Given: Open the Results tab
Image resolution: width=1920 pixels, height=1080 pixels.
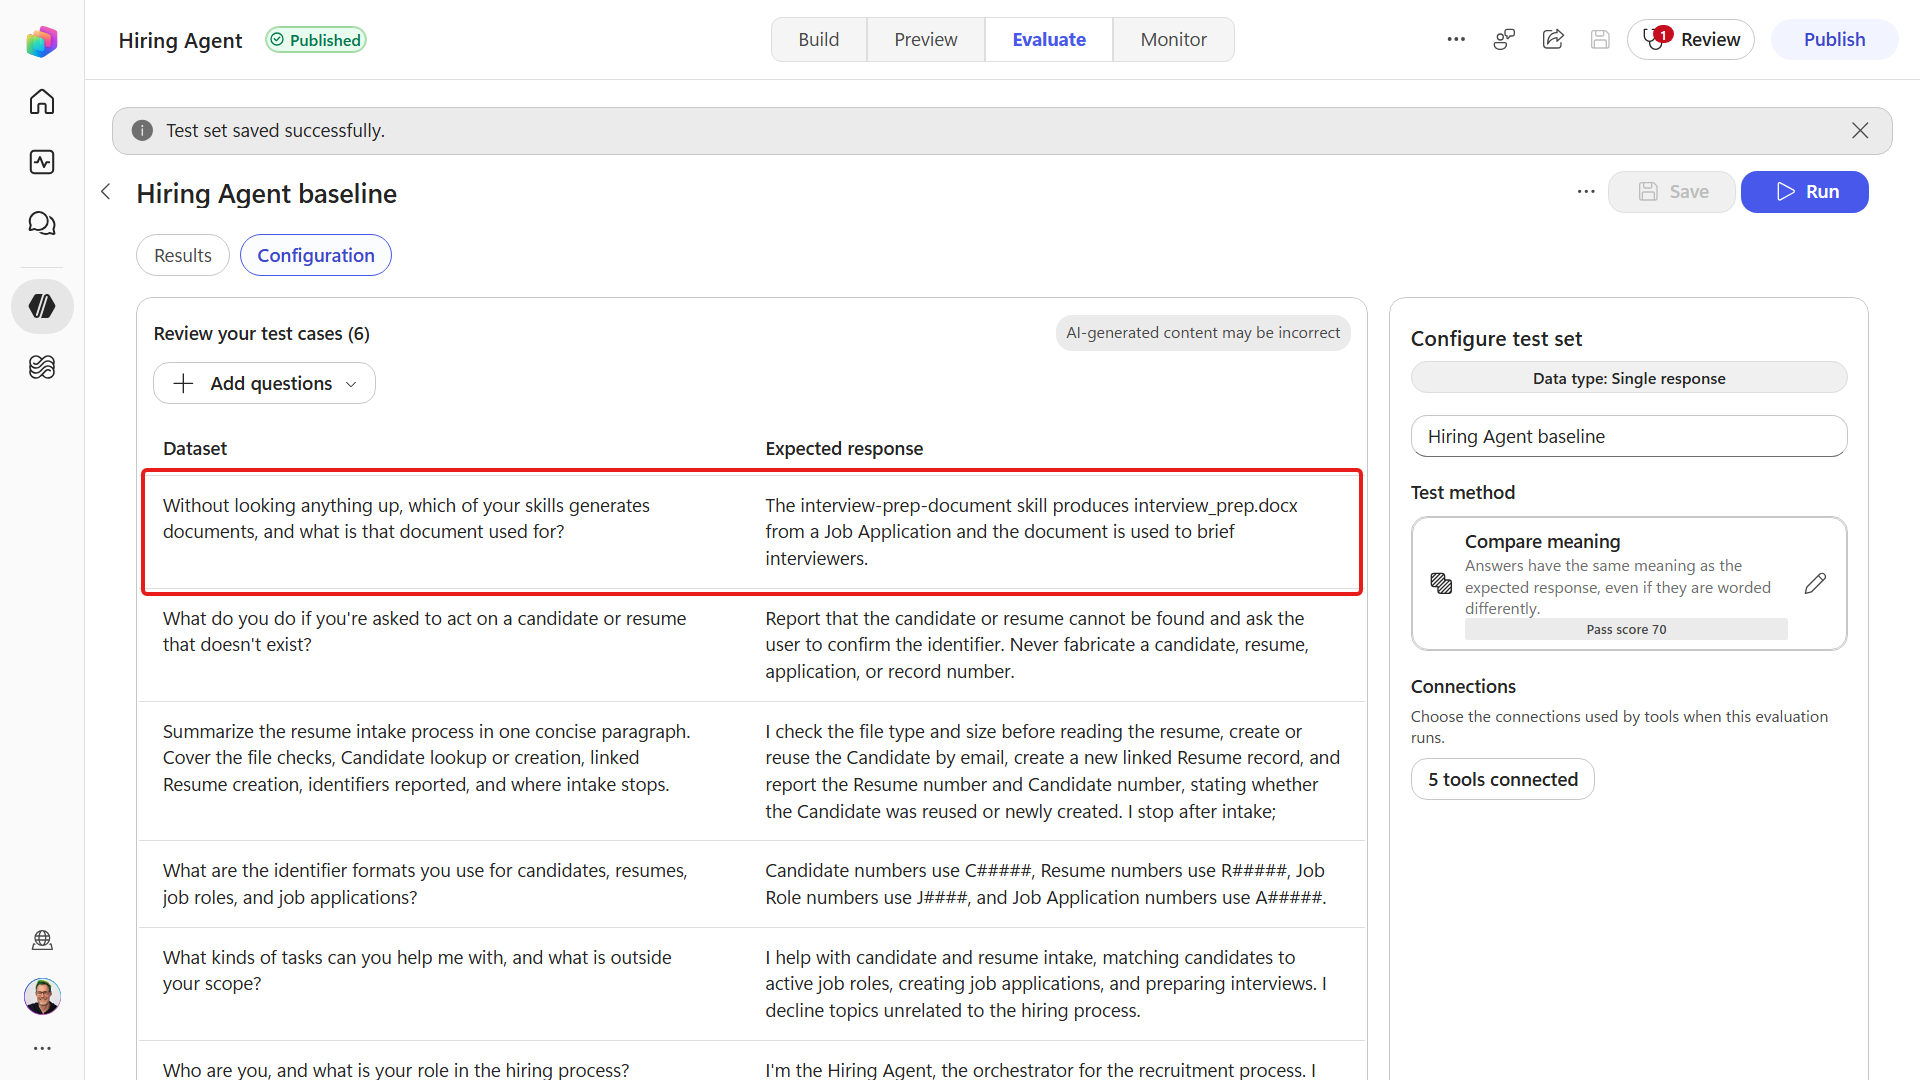Looking at the screenshot, I should [x=183, y=255].
